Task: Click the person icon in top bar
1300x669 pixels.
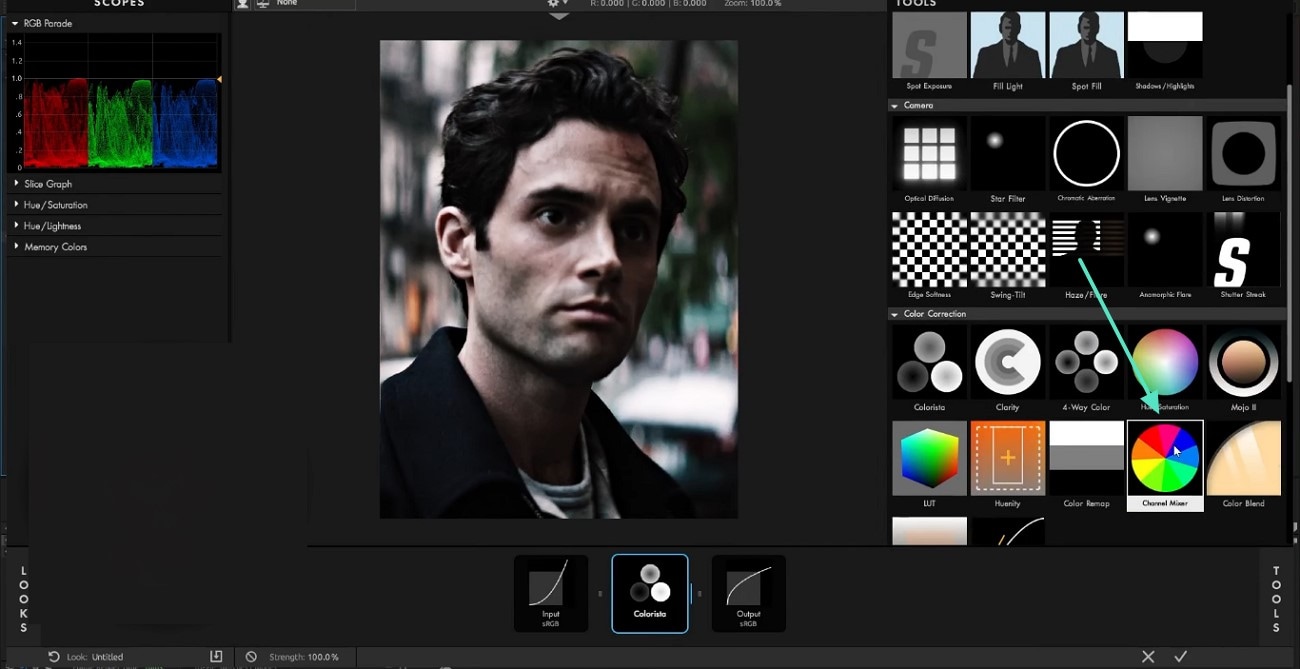Action: (242, 4)
